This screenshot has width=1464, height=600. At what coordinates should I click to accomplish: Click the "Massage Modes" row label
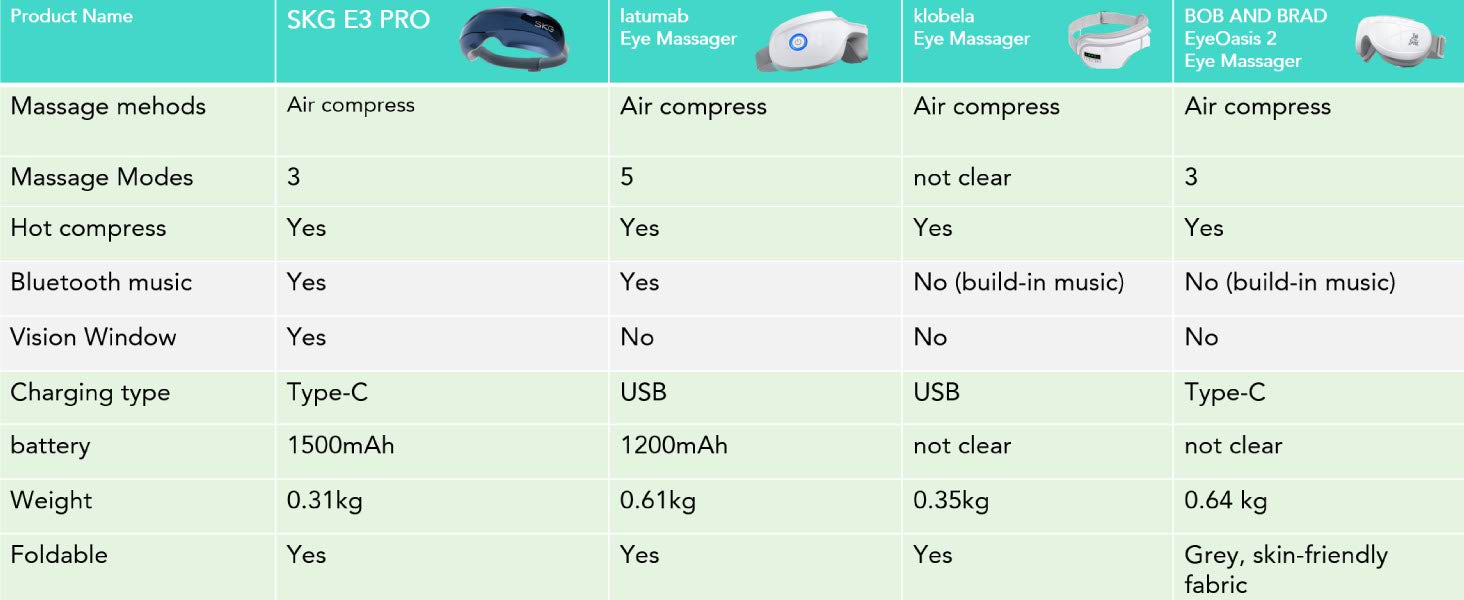pos(101,178)
